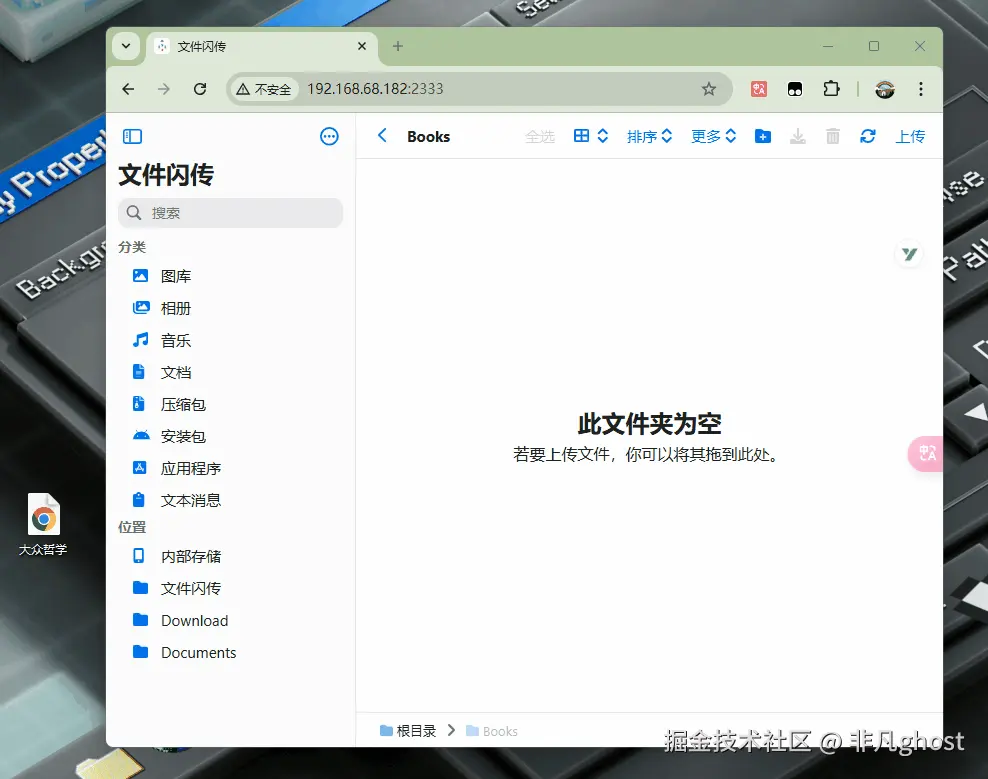
Task: Reload the browser page
Action: click(200, 89)
